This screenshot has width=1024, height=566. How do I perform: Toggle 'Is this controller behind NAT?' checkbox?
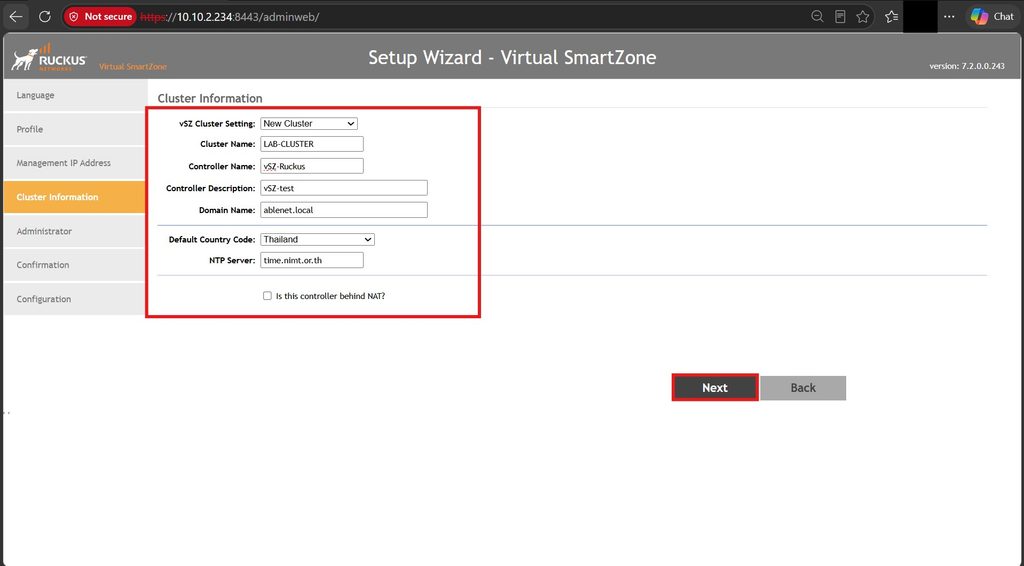click(267, 296)
